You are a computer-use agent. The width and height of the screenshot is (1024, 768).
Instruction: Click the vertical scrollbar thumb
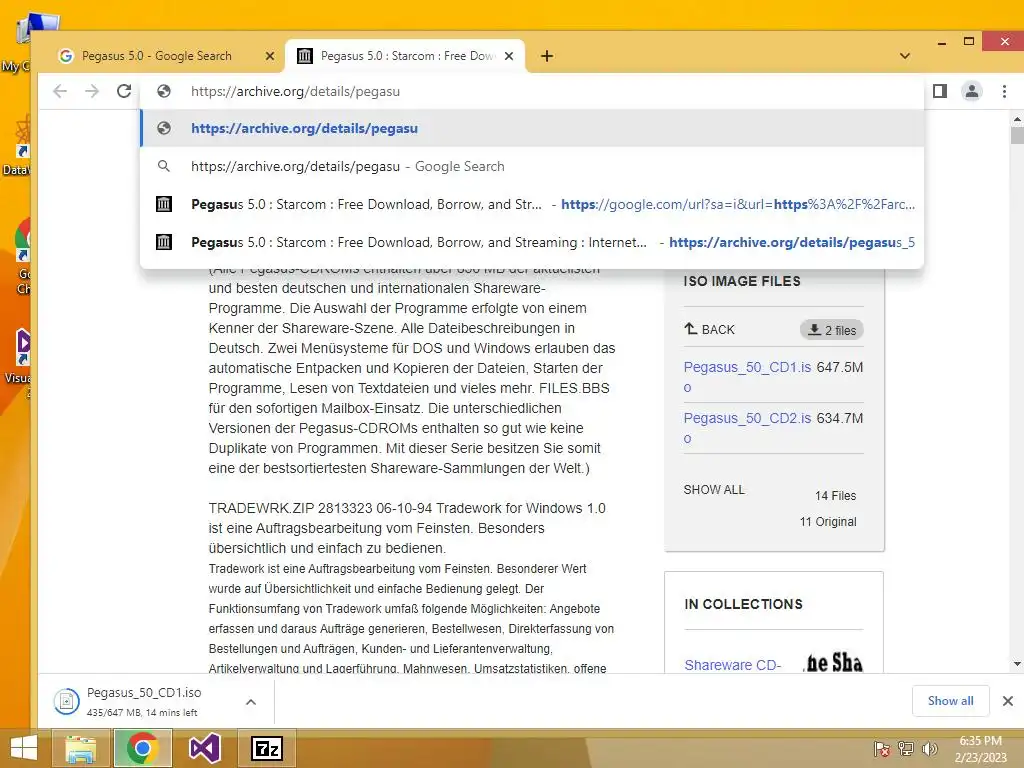pos(1017,135)
